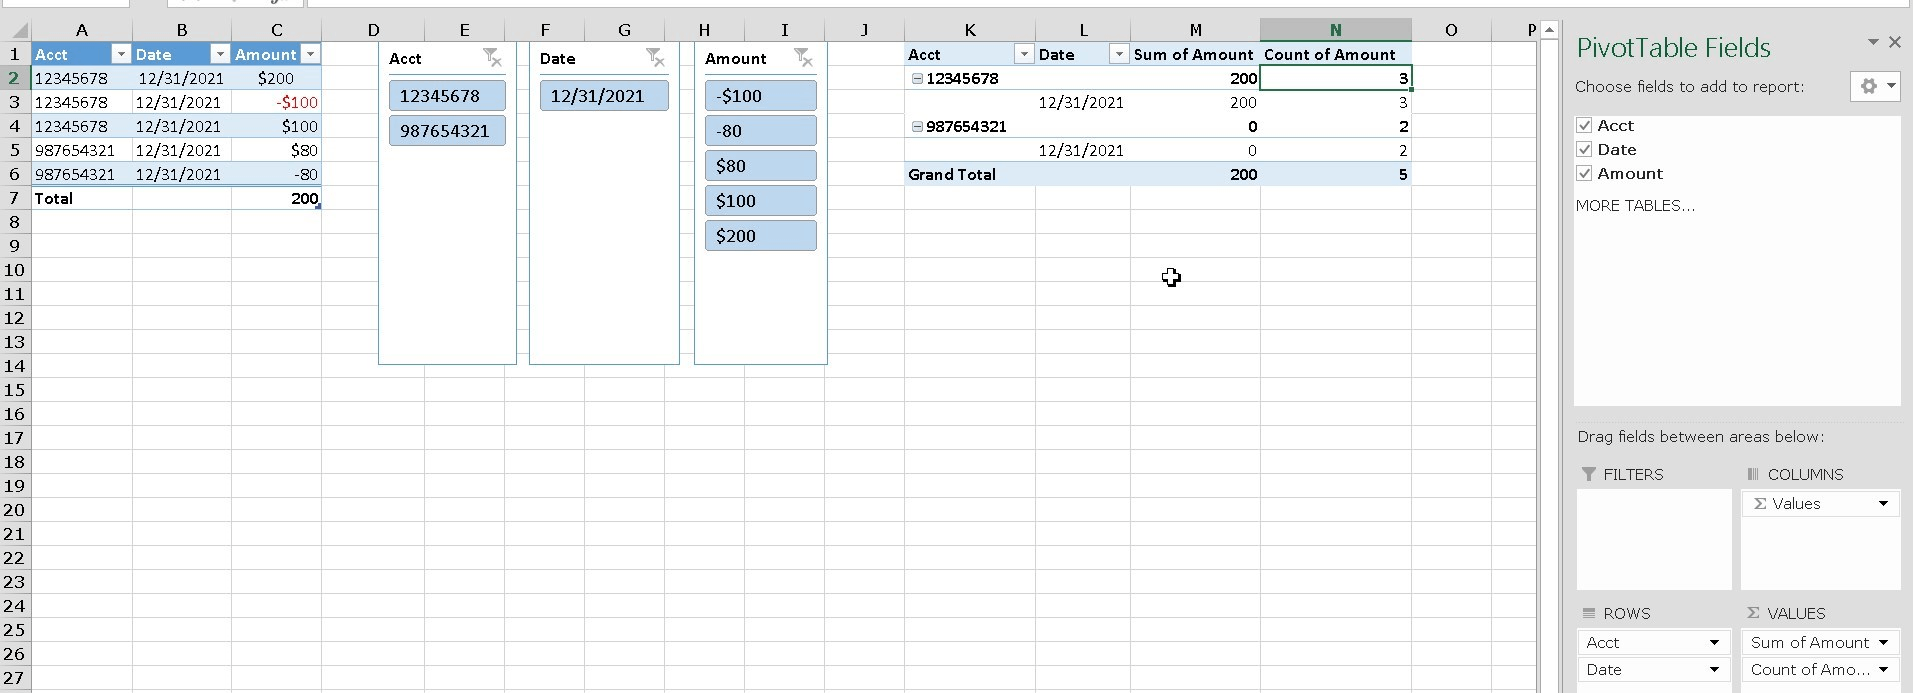Viewport: 1913px width, 693px height.
Task: Click the Total label in cell A7
Action: (82, 198)
